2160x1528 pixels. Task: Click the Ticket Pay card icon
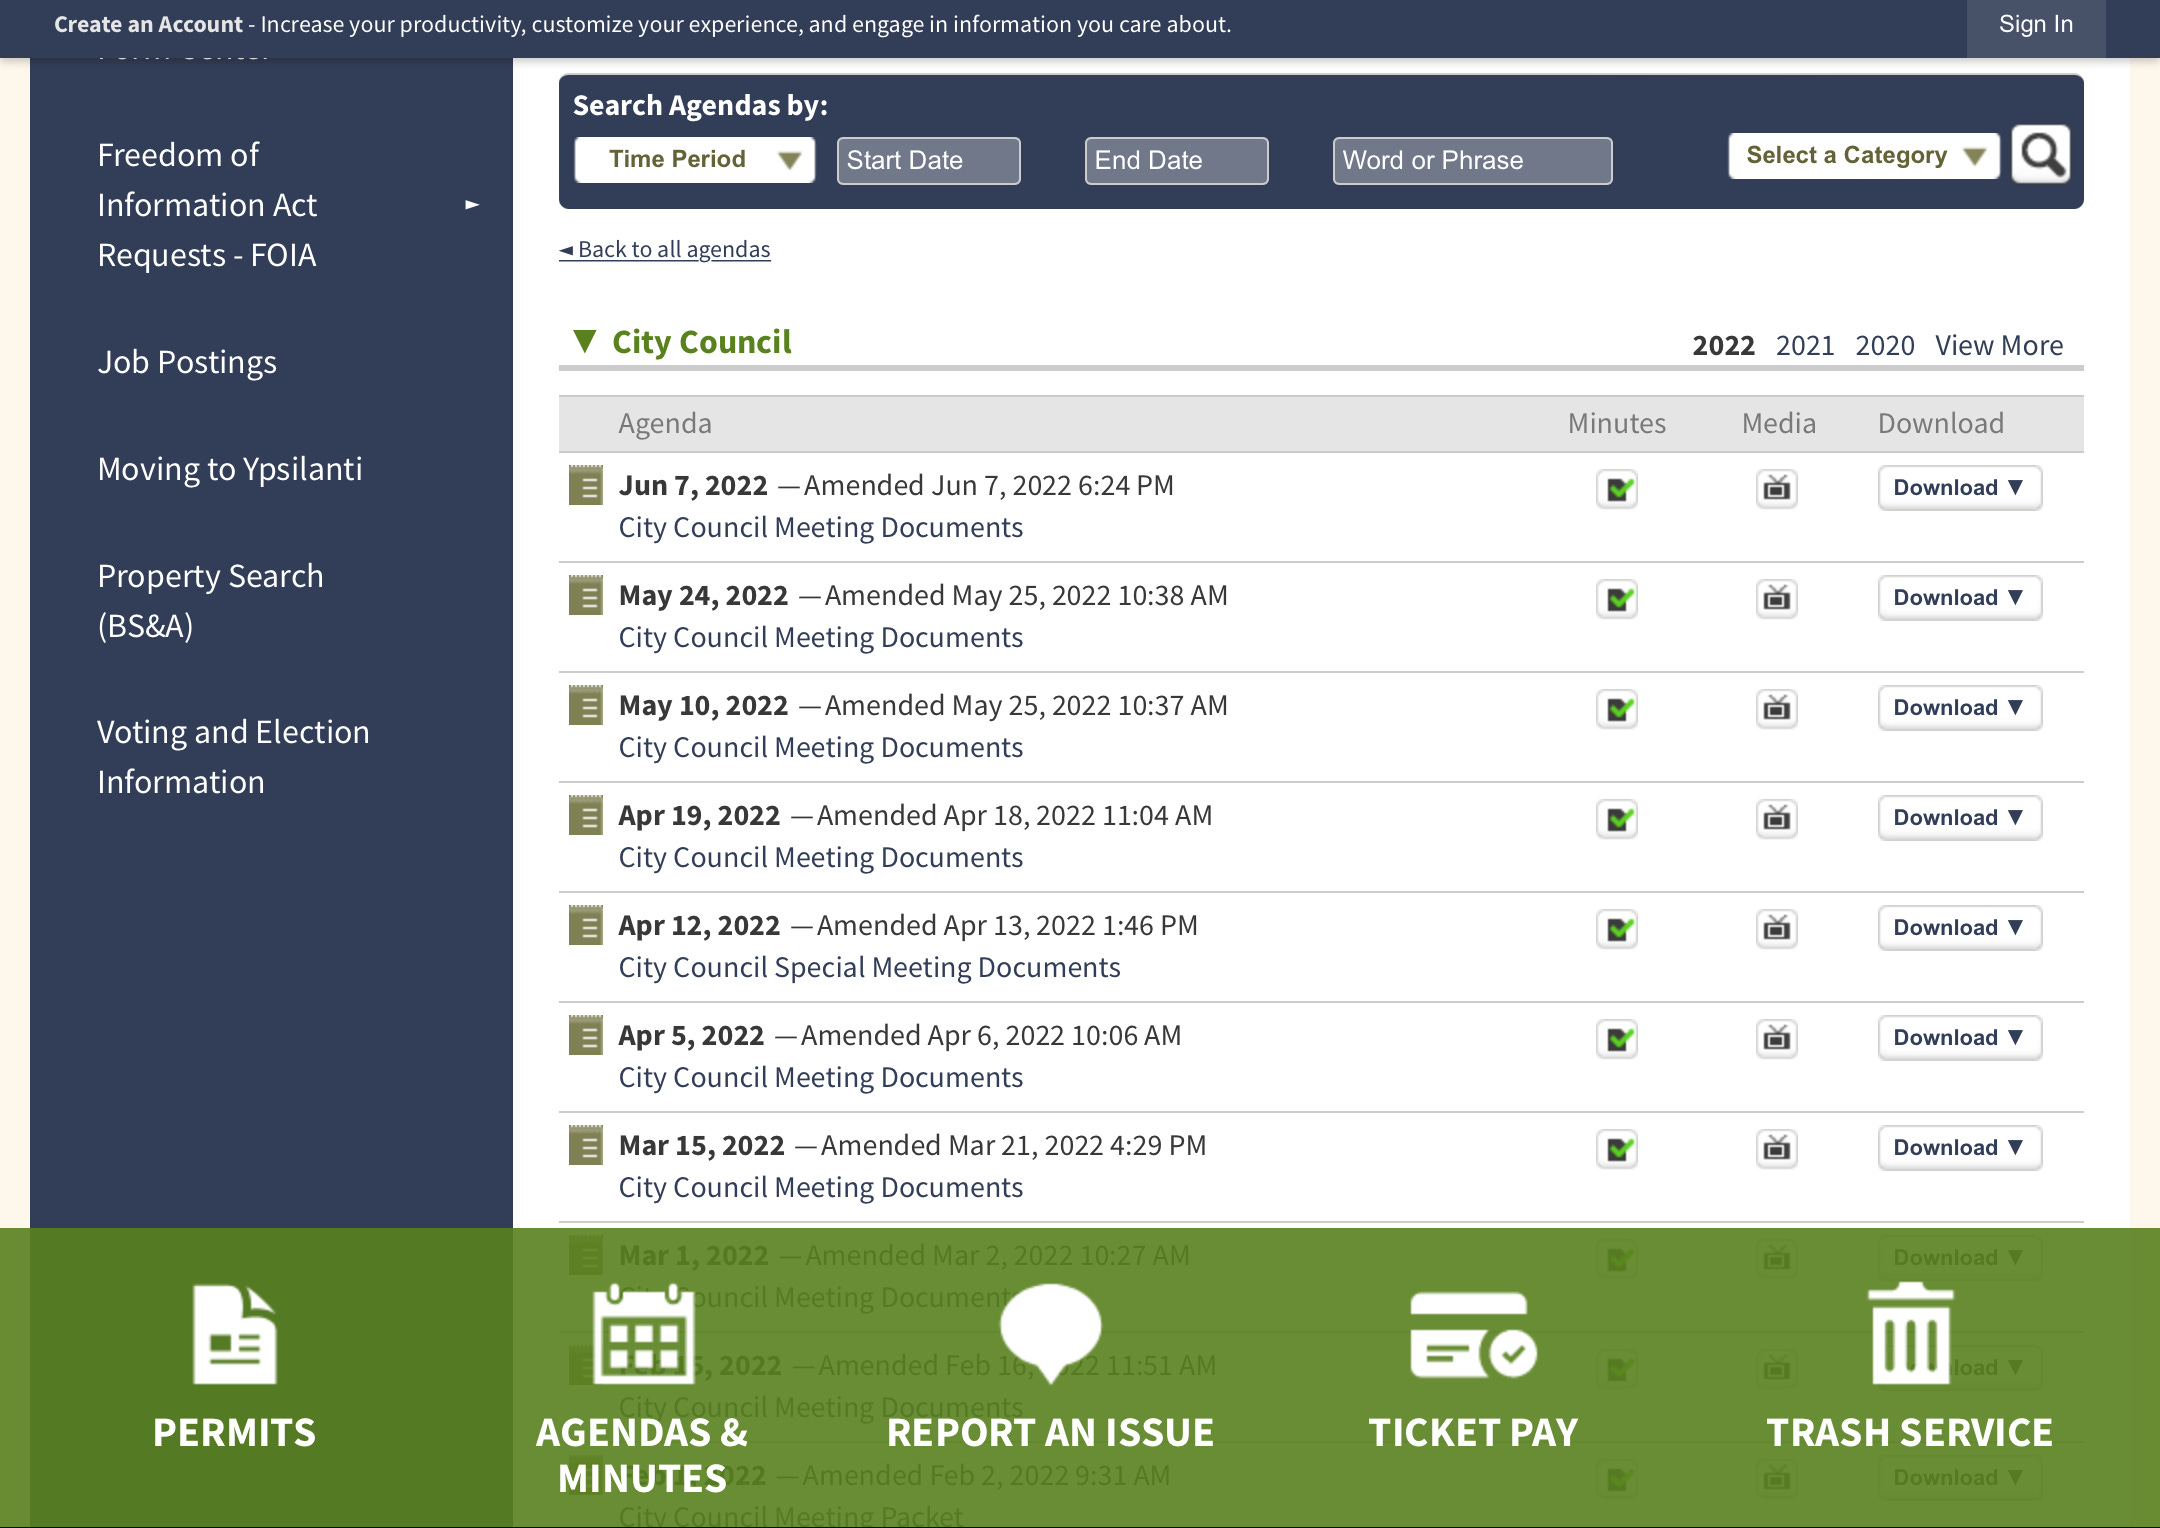click(x=1472, y=1336)
